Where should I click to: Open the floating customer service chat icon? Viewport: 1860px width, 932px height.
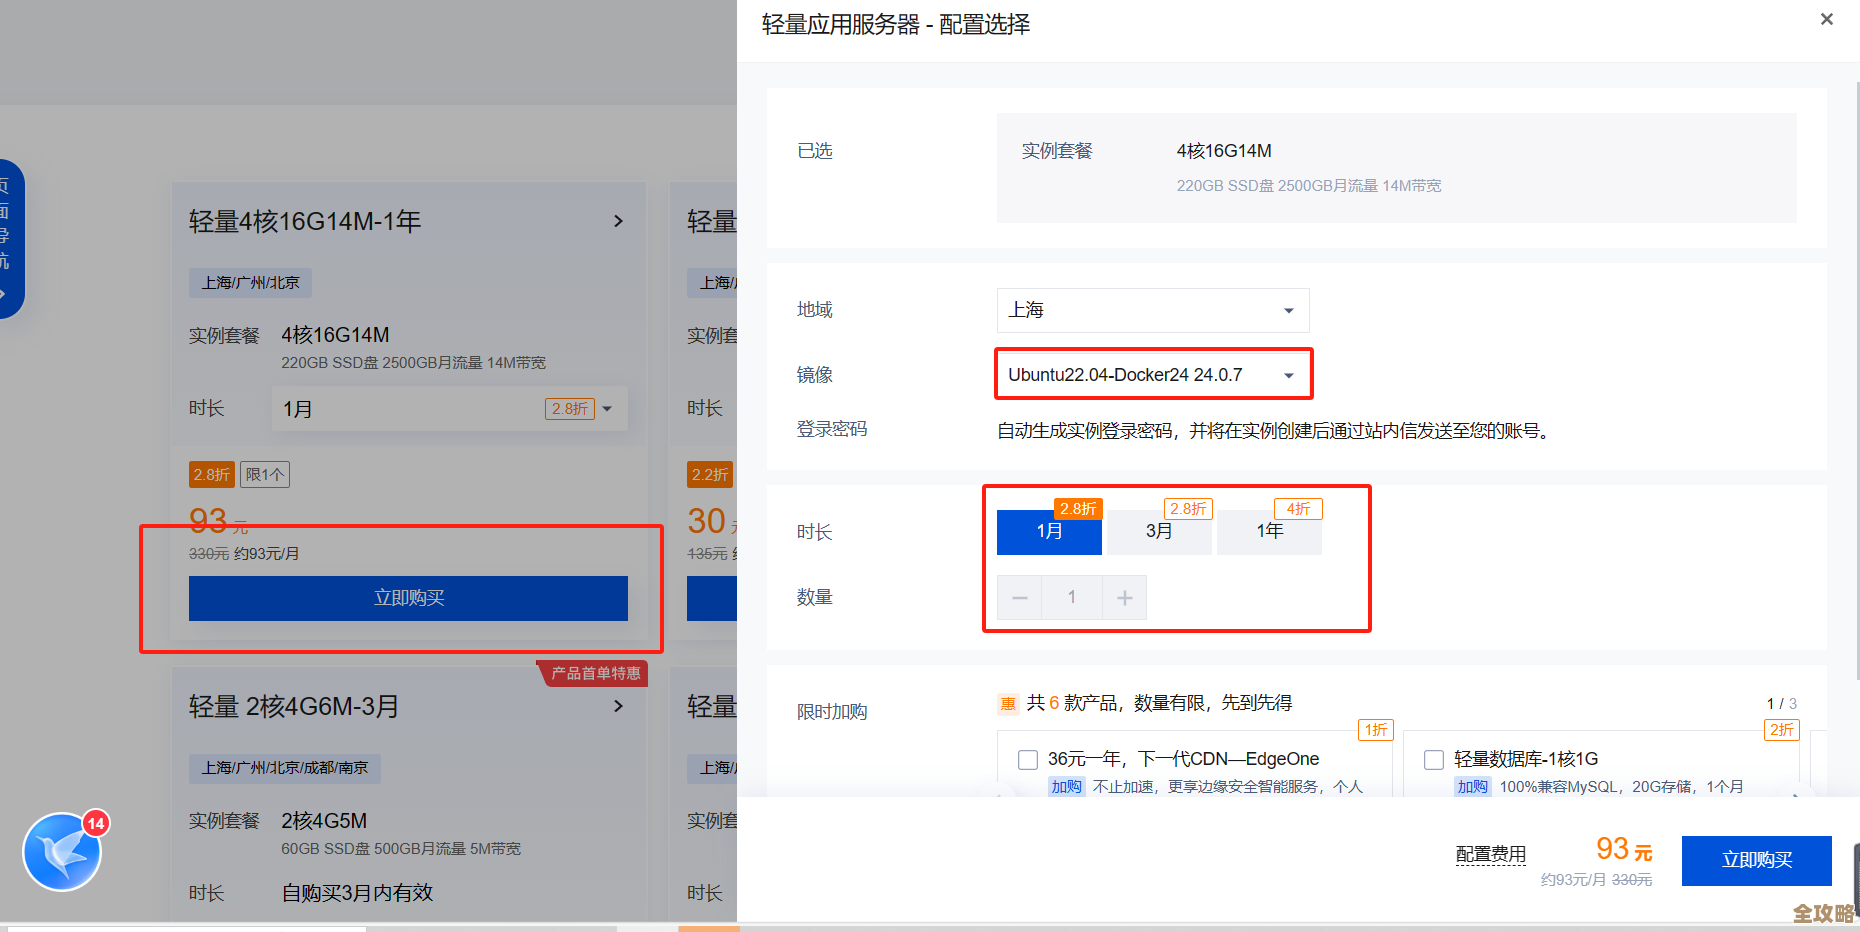pos(62,853)
